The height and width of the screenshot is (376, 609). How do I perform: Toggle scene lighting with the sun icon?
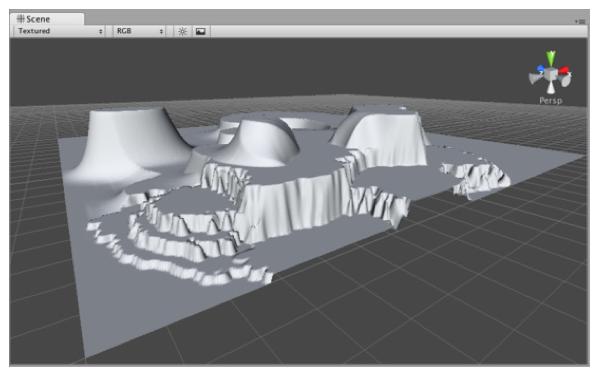point(182,31)
